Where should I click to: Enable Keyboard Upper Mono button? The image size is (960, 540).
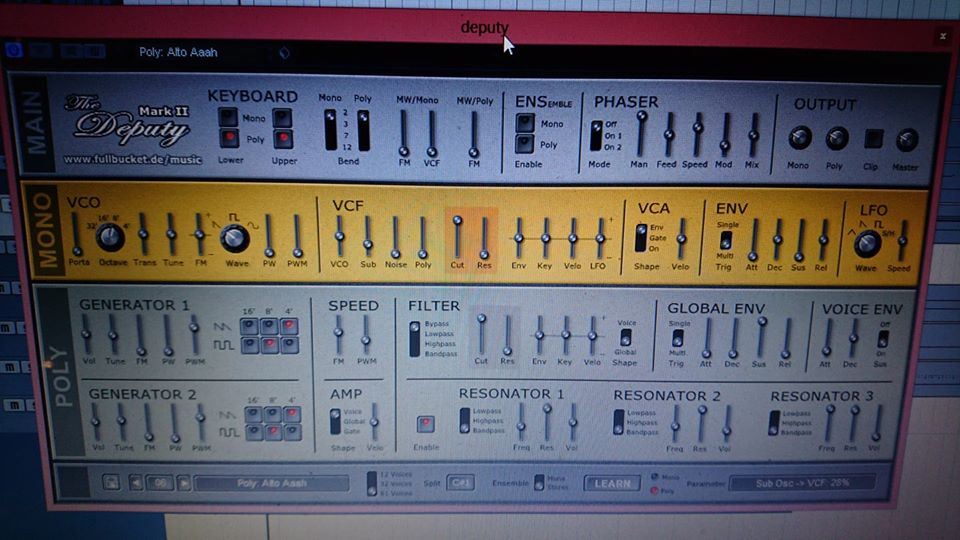[282, 118]
